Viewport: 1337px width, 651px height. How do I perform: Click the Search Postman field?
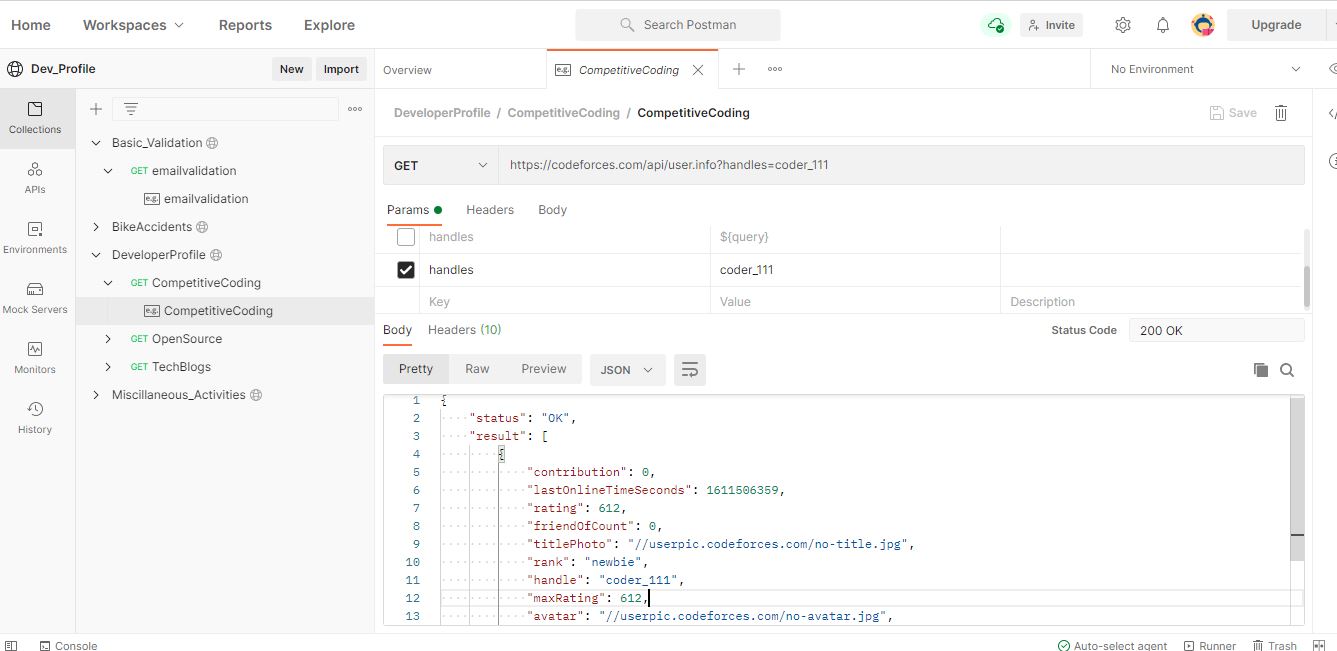tap(678, 25)
